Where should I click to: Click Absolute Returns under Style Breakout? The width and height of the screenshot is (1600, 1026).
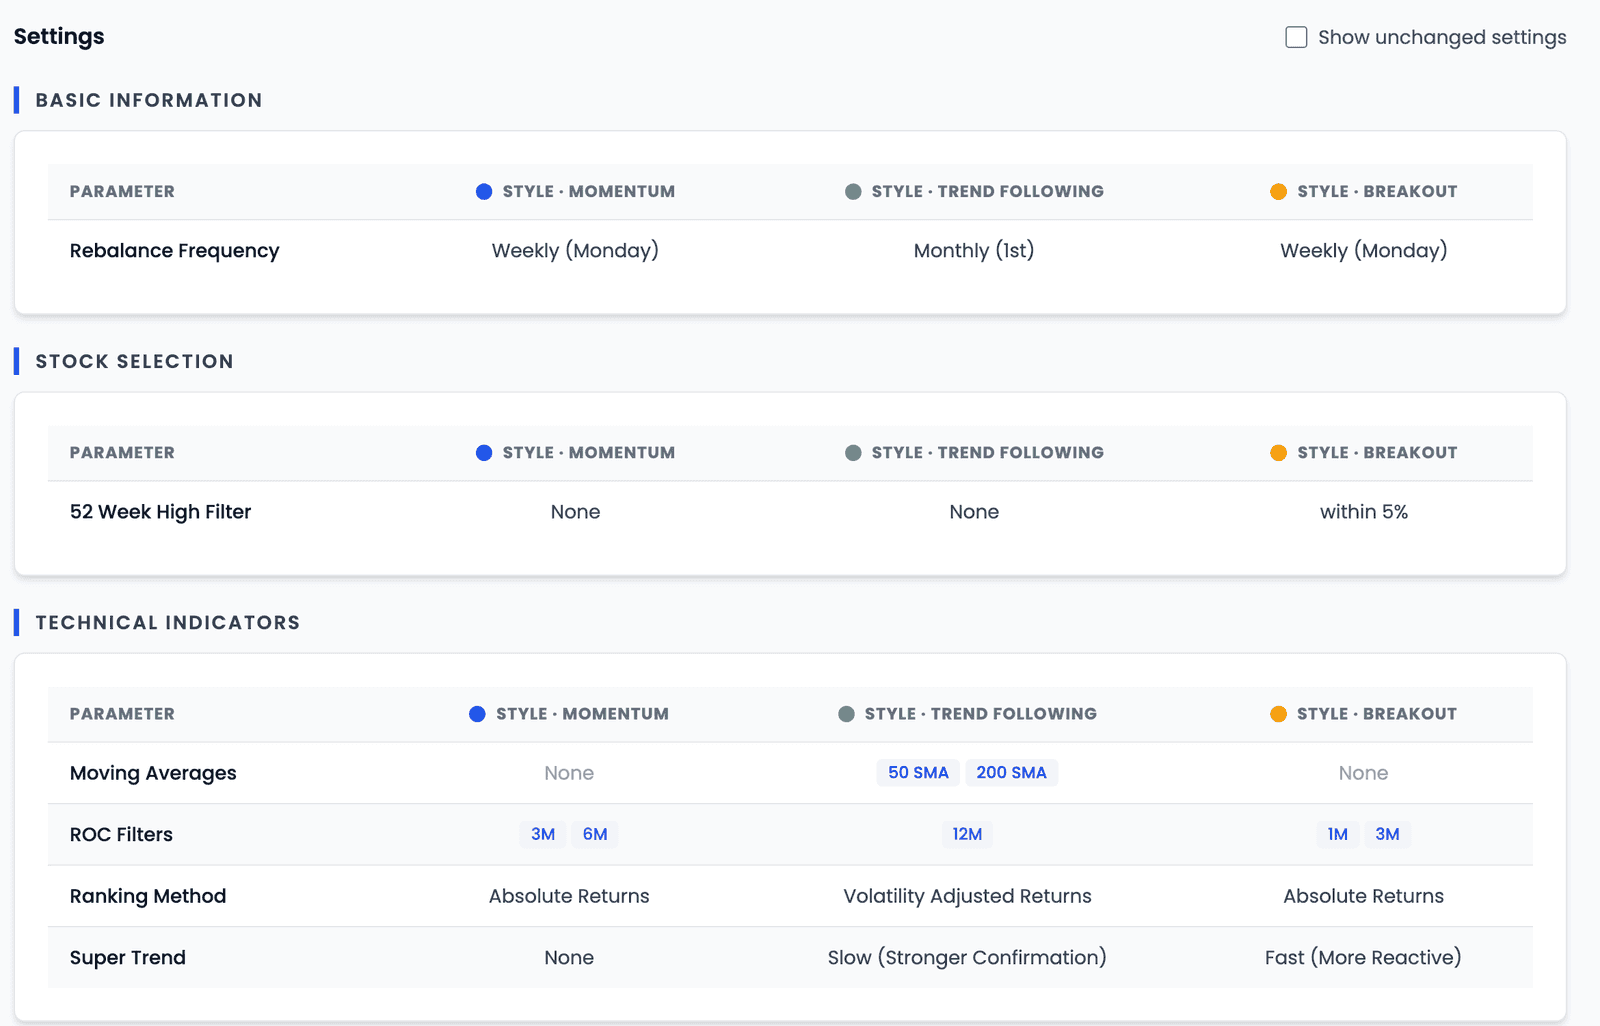(x=1364, y=896)
